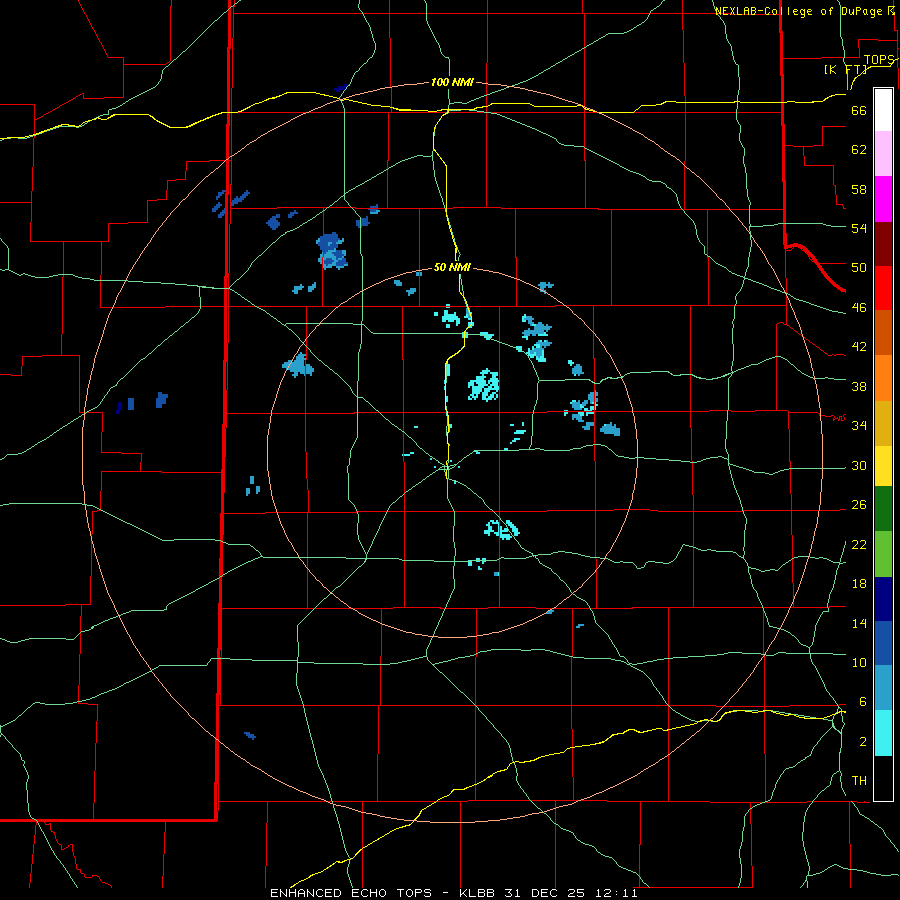The height and width of the screenshot is (900, 900).
Task: Click the 100 NMI range ring label
Action: [452, 82]
